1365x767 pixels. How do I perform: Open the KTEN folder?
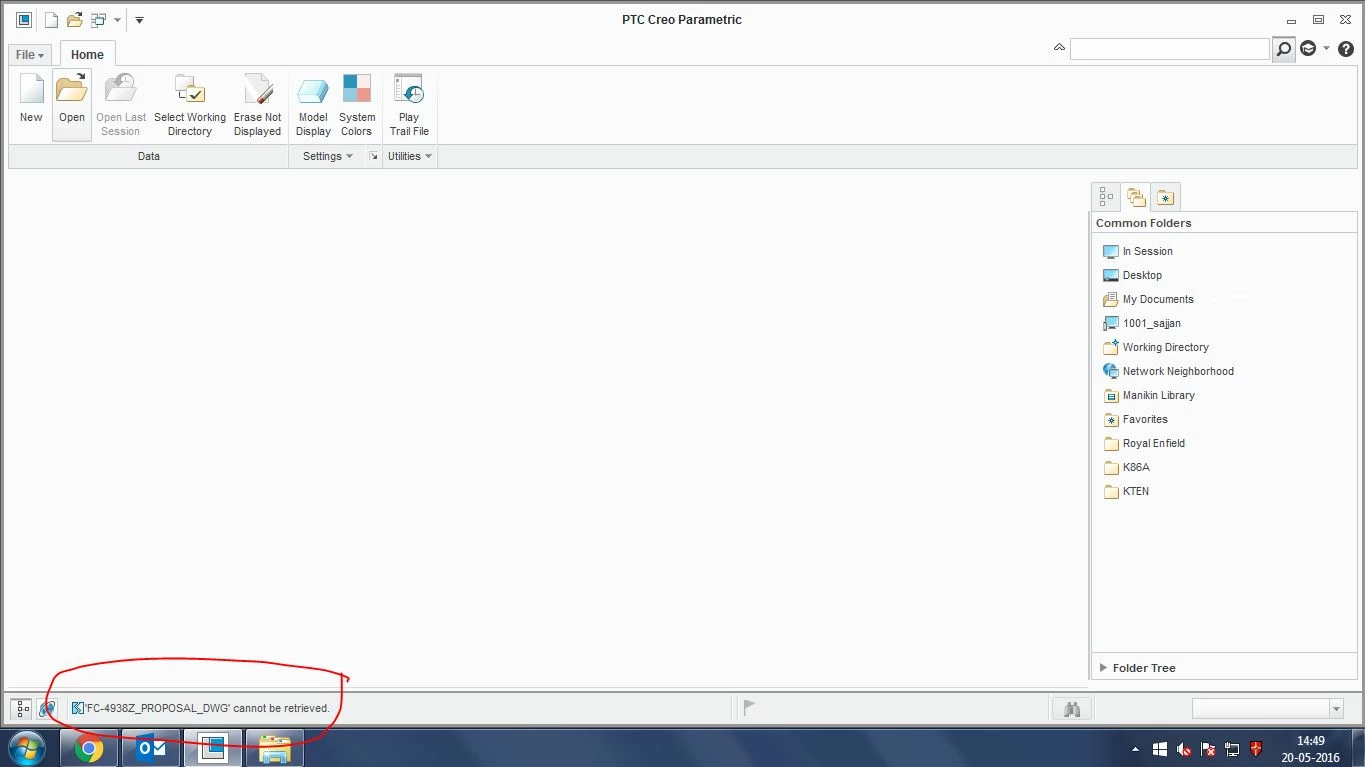(x=1126, y=491)
